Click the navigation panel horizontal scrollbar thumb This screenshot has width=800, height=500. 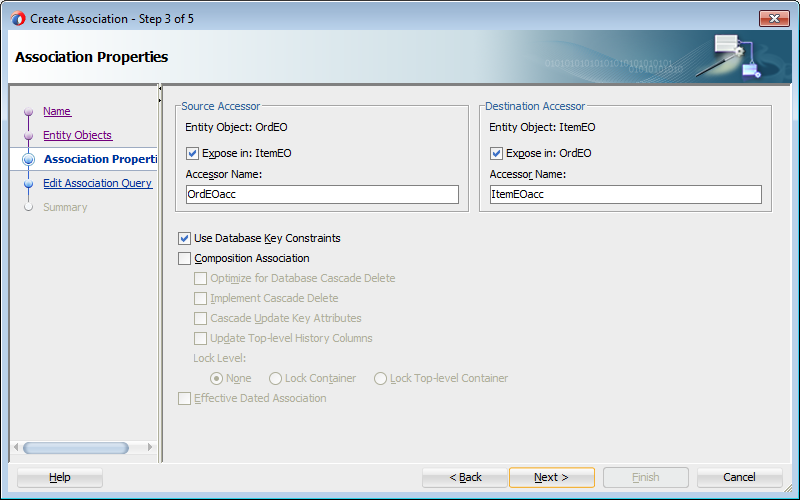(76, 447)
